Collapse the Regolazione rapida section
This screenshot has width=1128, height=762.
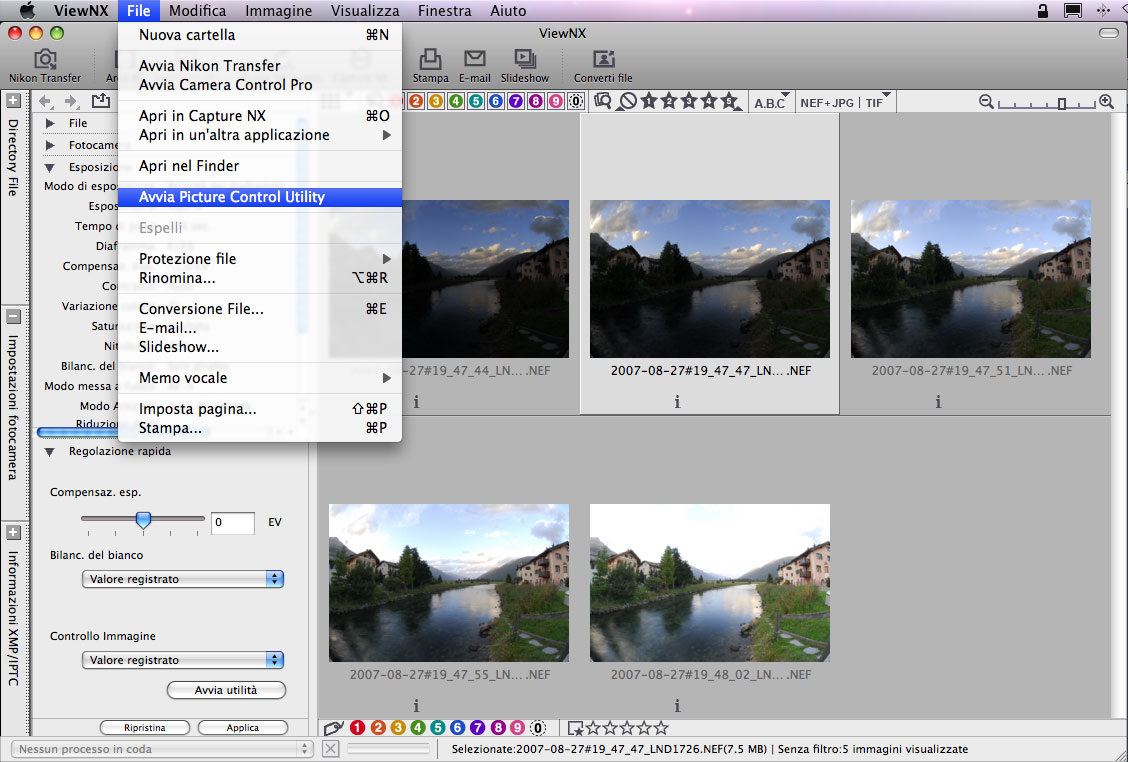pos(50,452)
